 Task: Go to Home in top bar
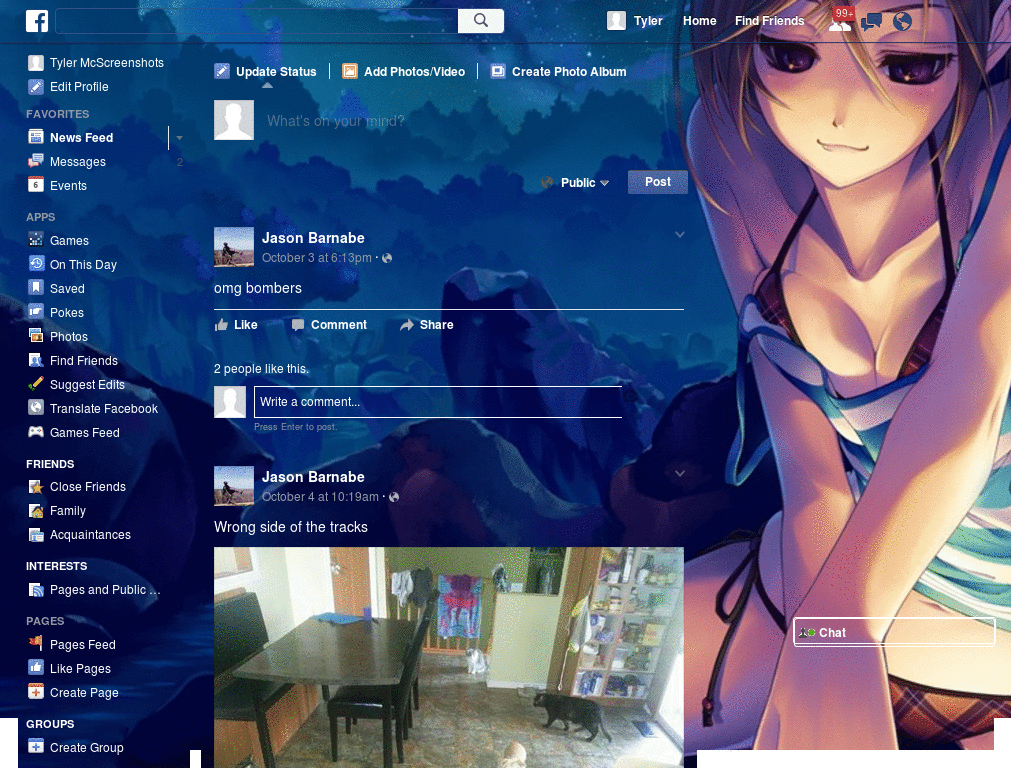[699, 21]
